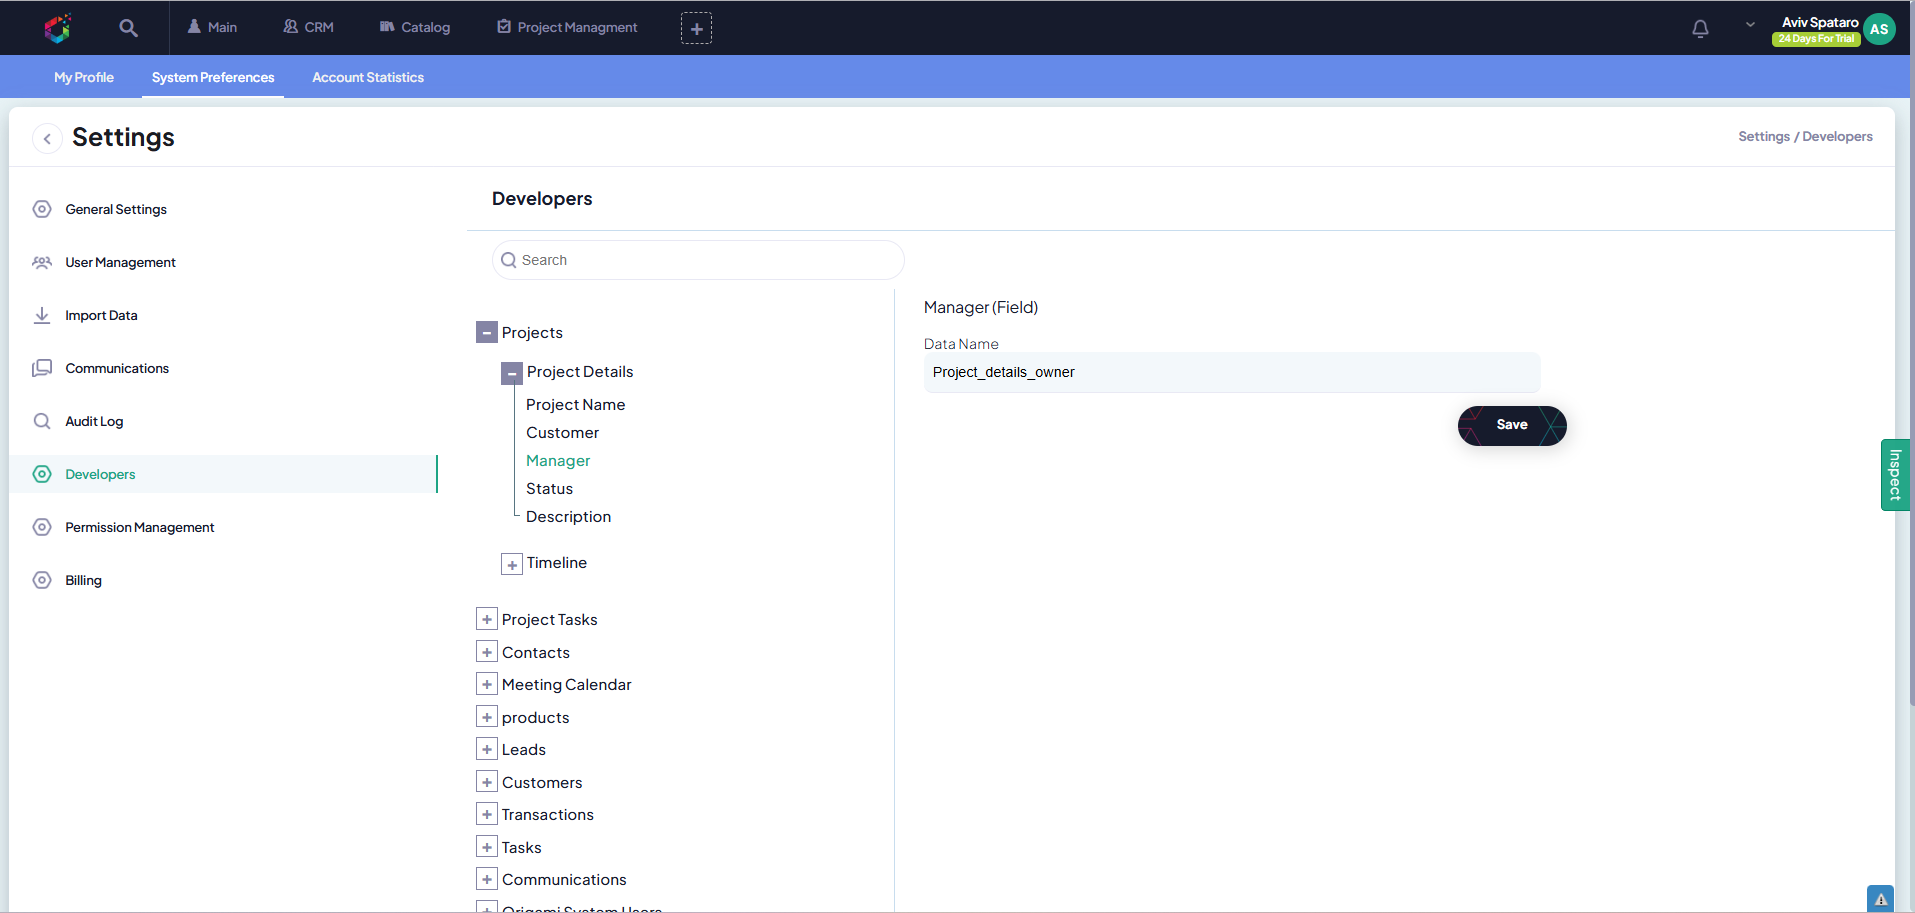Select Manager field in tree
This screenshot has width=1915, height=913.
pyautogui.click(x=558, y=461)
